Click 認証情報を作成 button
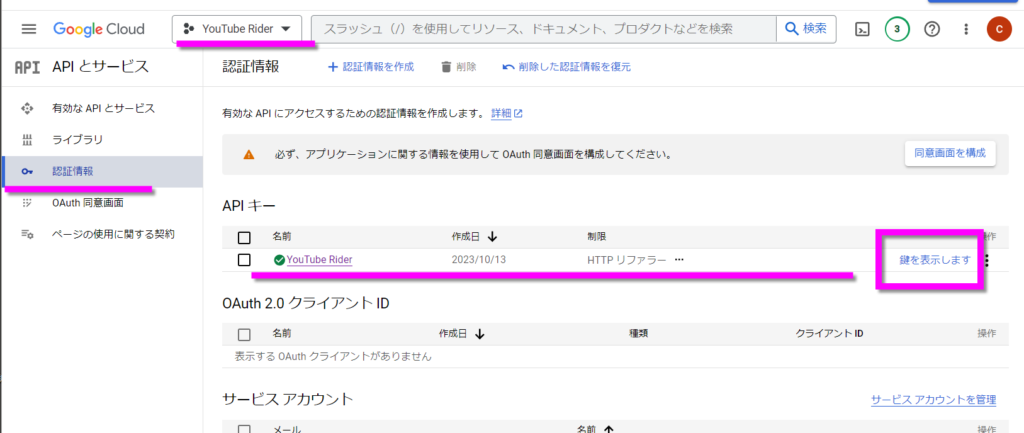Image resolution: width=1024 pixels, height=433 pixels. (x=370, y=67)
